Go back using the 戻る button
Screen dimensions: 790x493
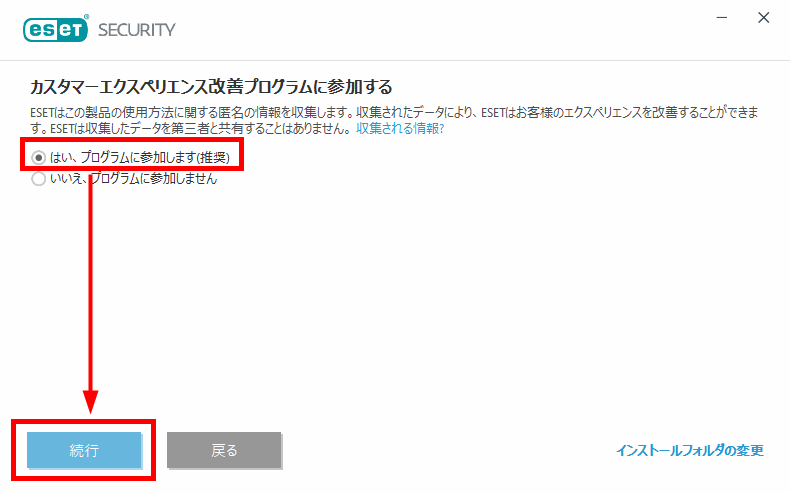(224, 450)
